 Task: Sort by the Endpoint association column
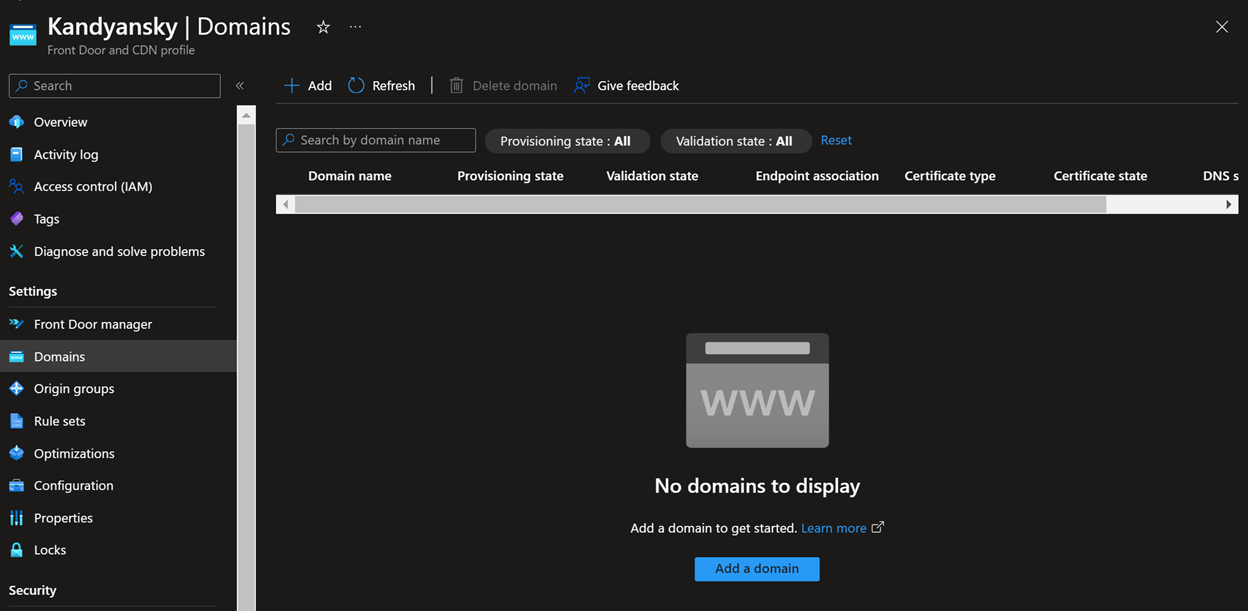[817, 176]
